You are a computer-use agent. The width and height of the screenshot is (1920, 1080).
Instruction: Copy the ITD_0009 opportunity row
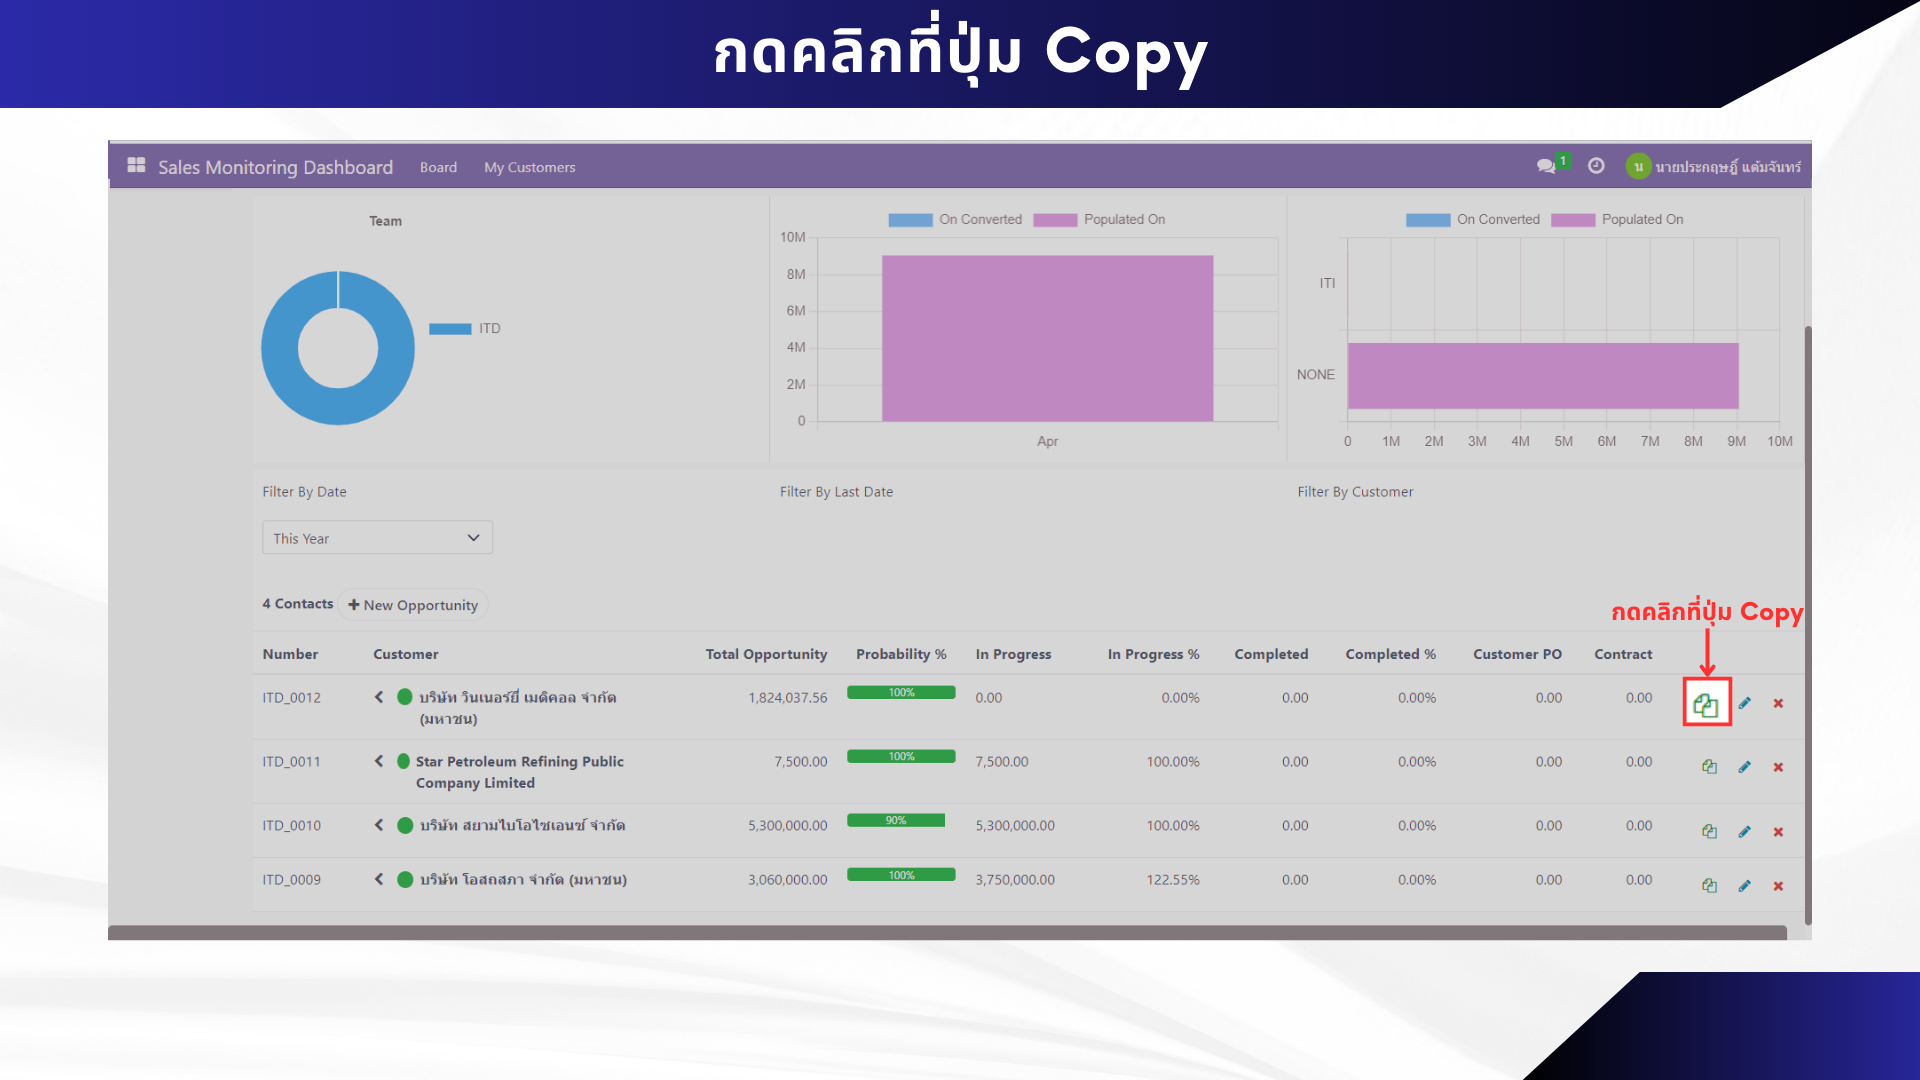tap(1709, 886)
